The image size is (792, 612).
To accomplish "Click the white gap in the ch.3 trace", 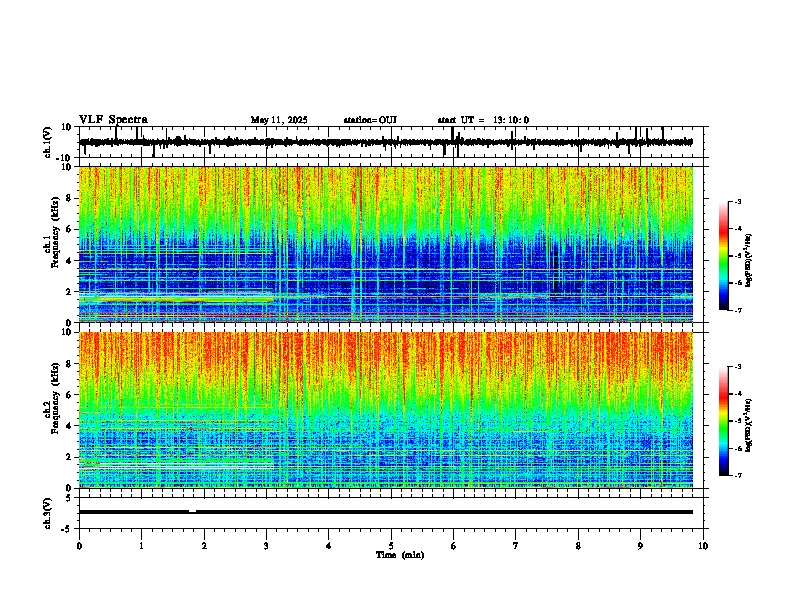I will coord(192,511).
